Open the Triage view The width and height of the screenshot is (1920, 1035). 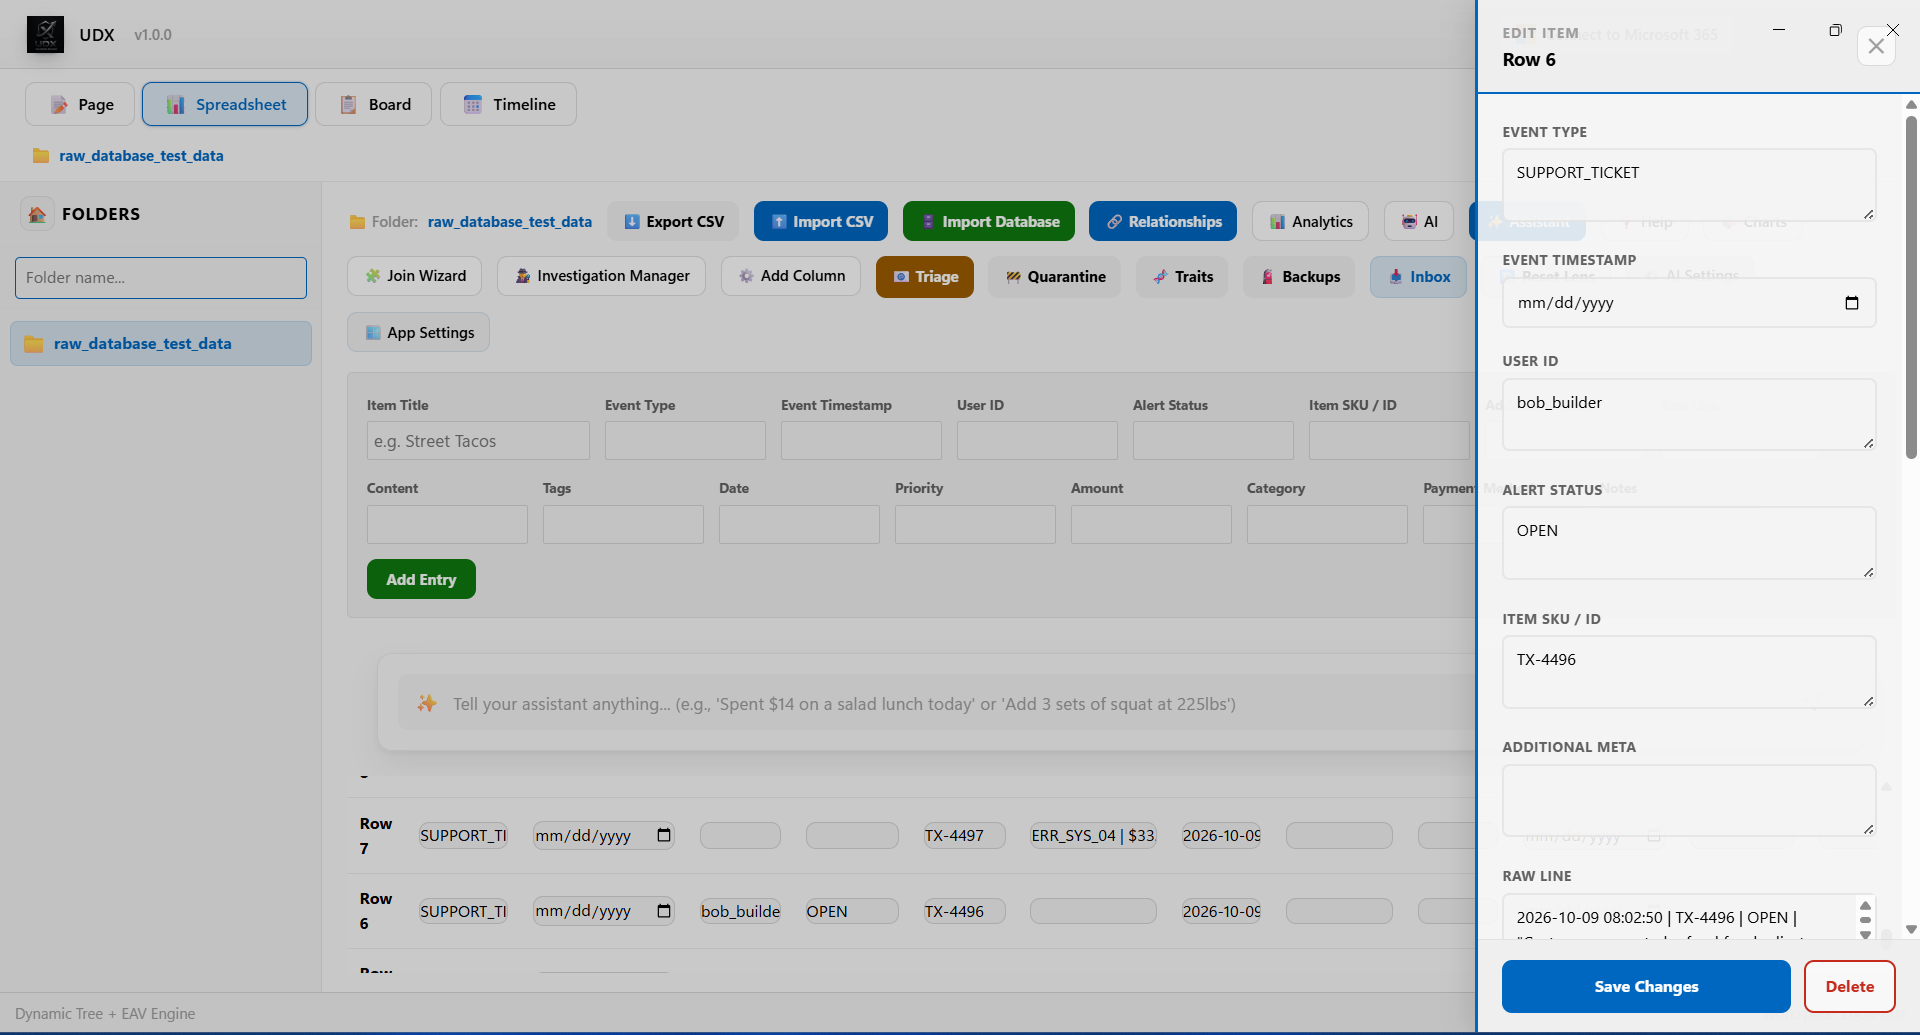(925, 277)
